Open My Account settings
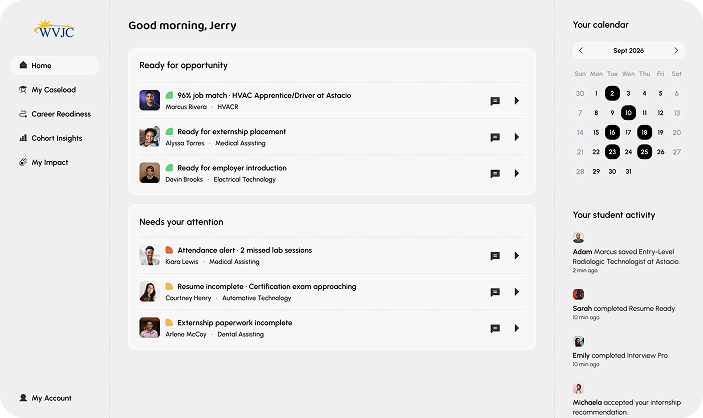 (x=45, y=398)
